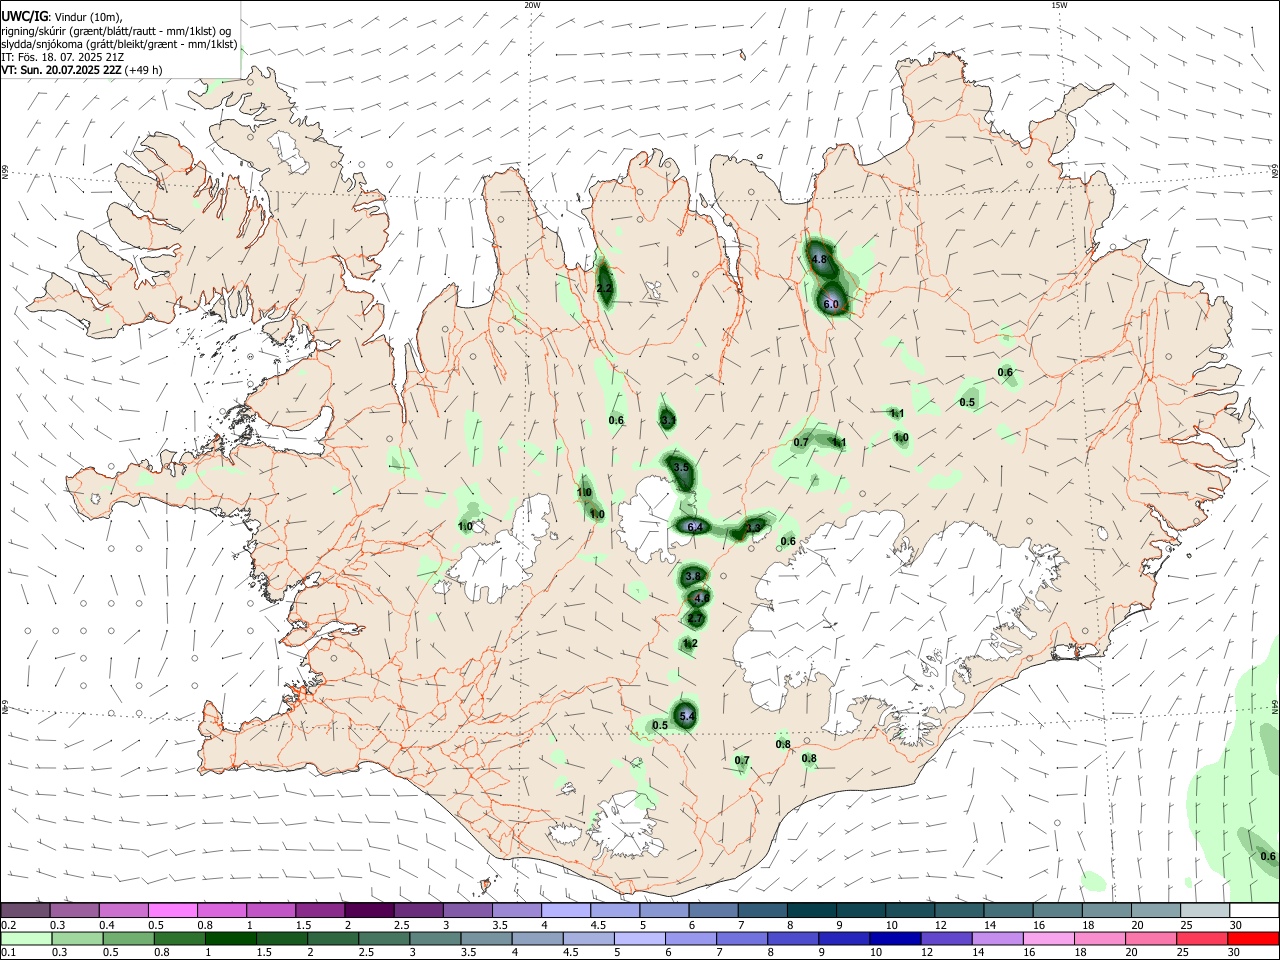Select the 3.8 precipitation value on the map
The width and height of the screenshot is (1280, 960).
pyautogui.click(x=692, y=576)
